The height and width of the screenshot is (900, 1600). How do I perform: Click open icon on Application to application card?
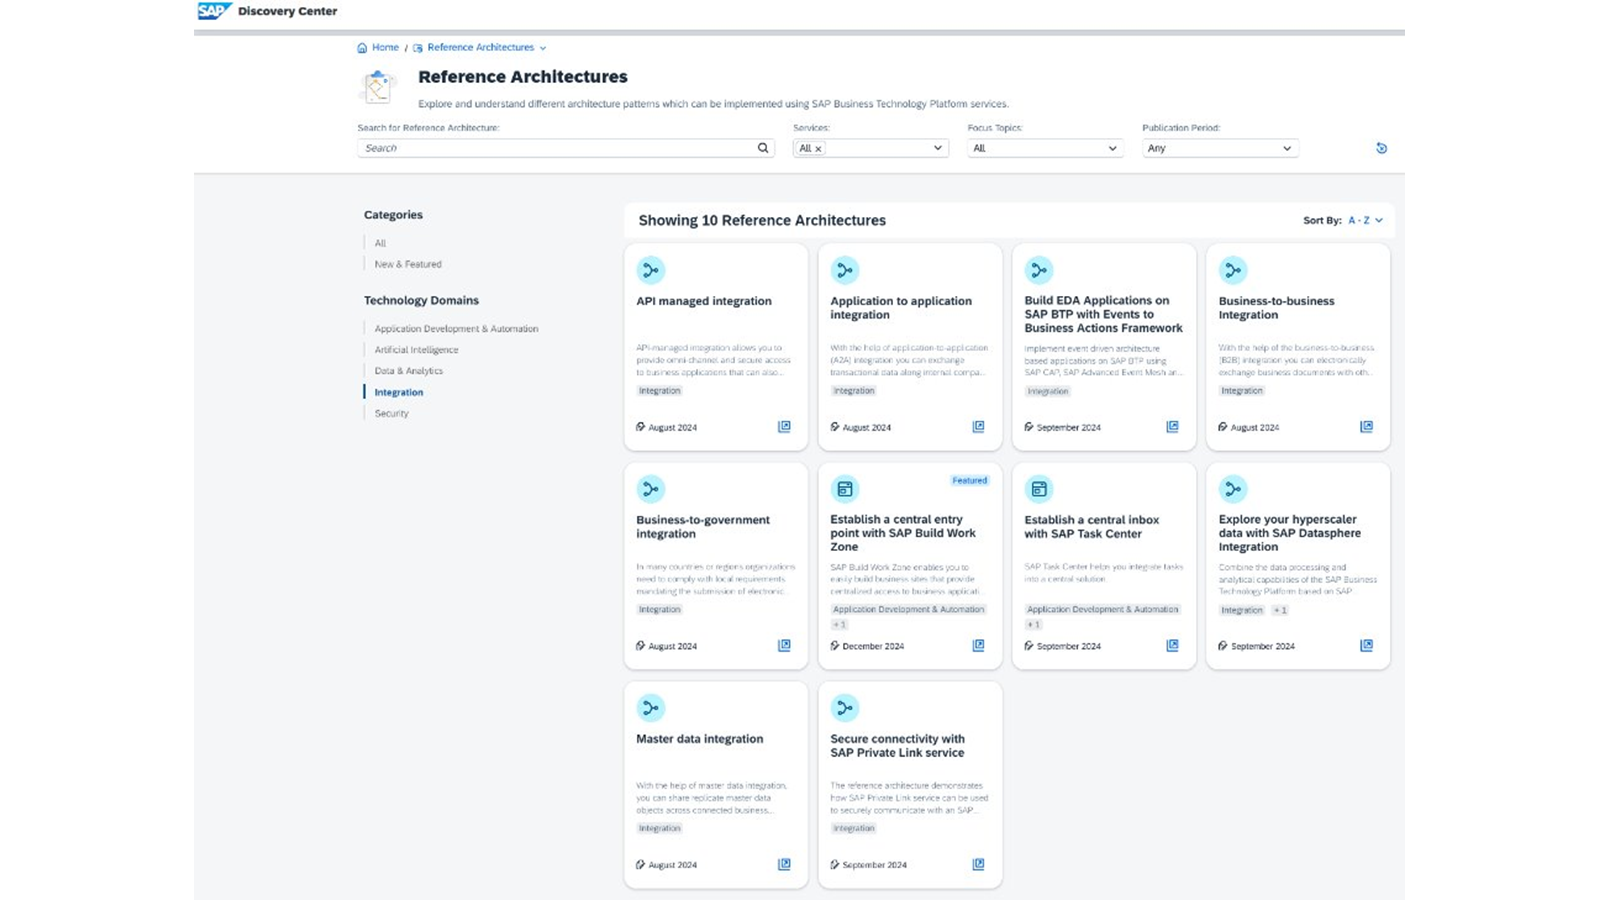(x=978, y=427)
